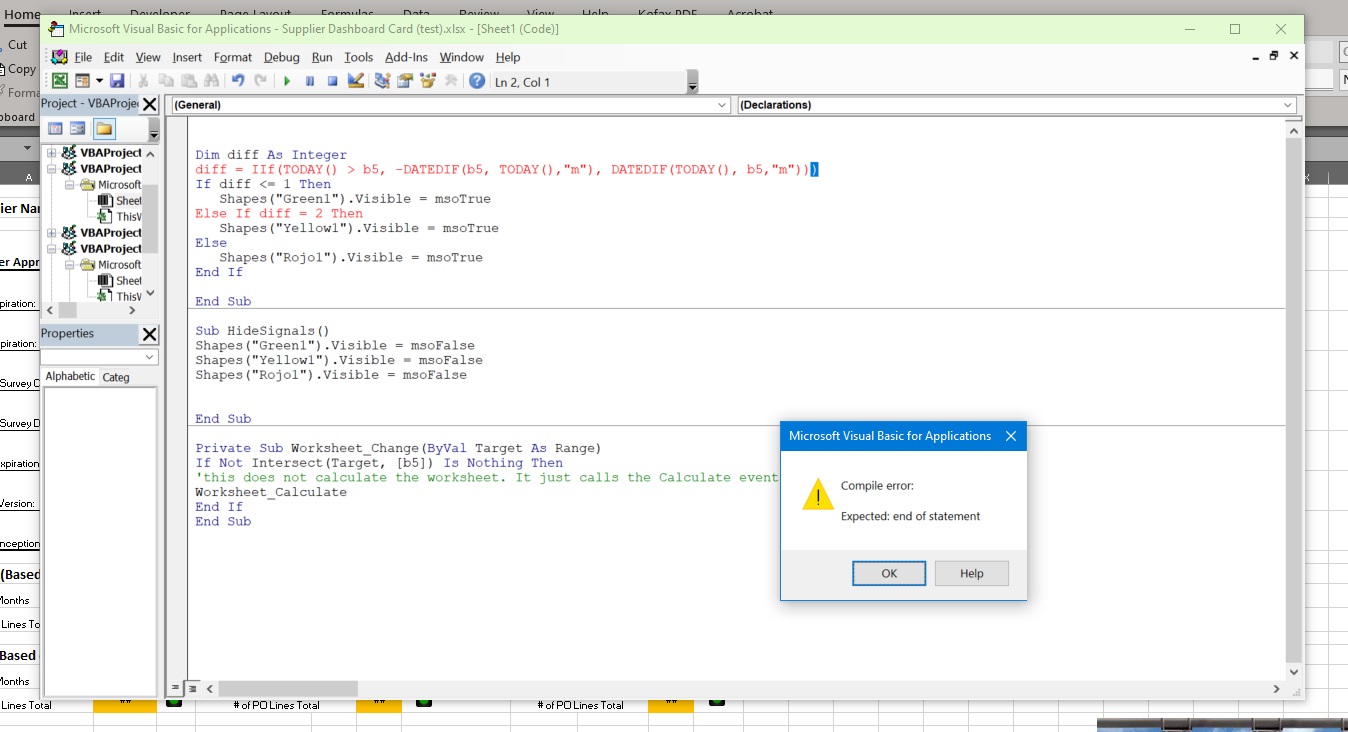1348x732 pixels.
Task: Open the Standard toolbar options arrow
Action: click(692, 82)
